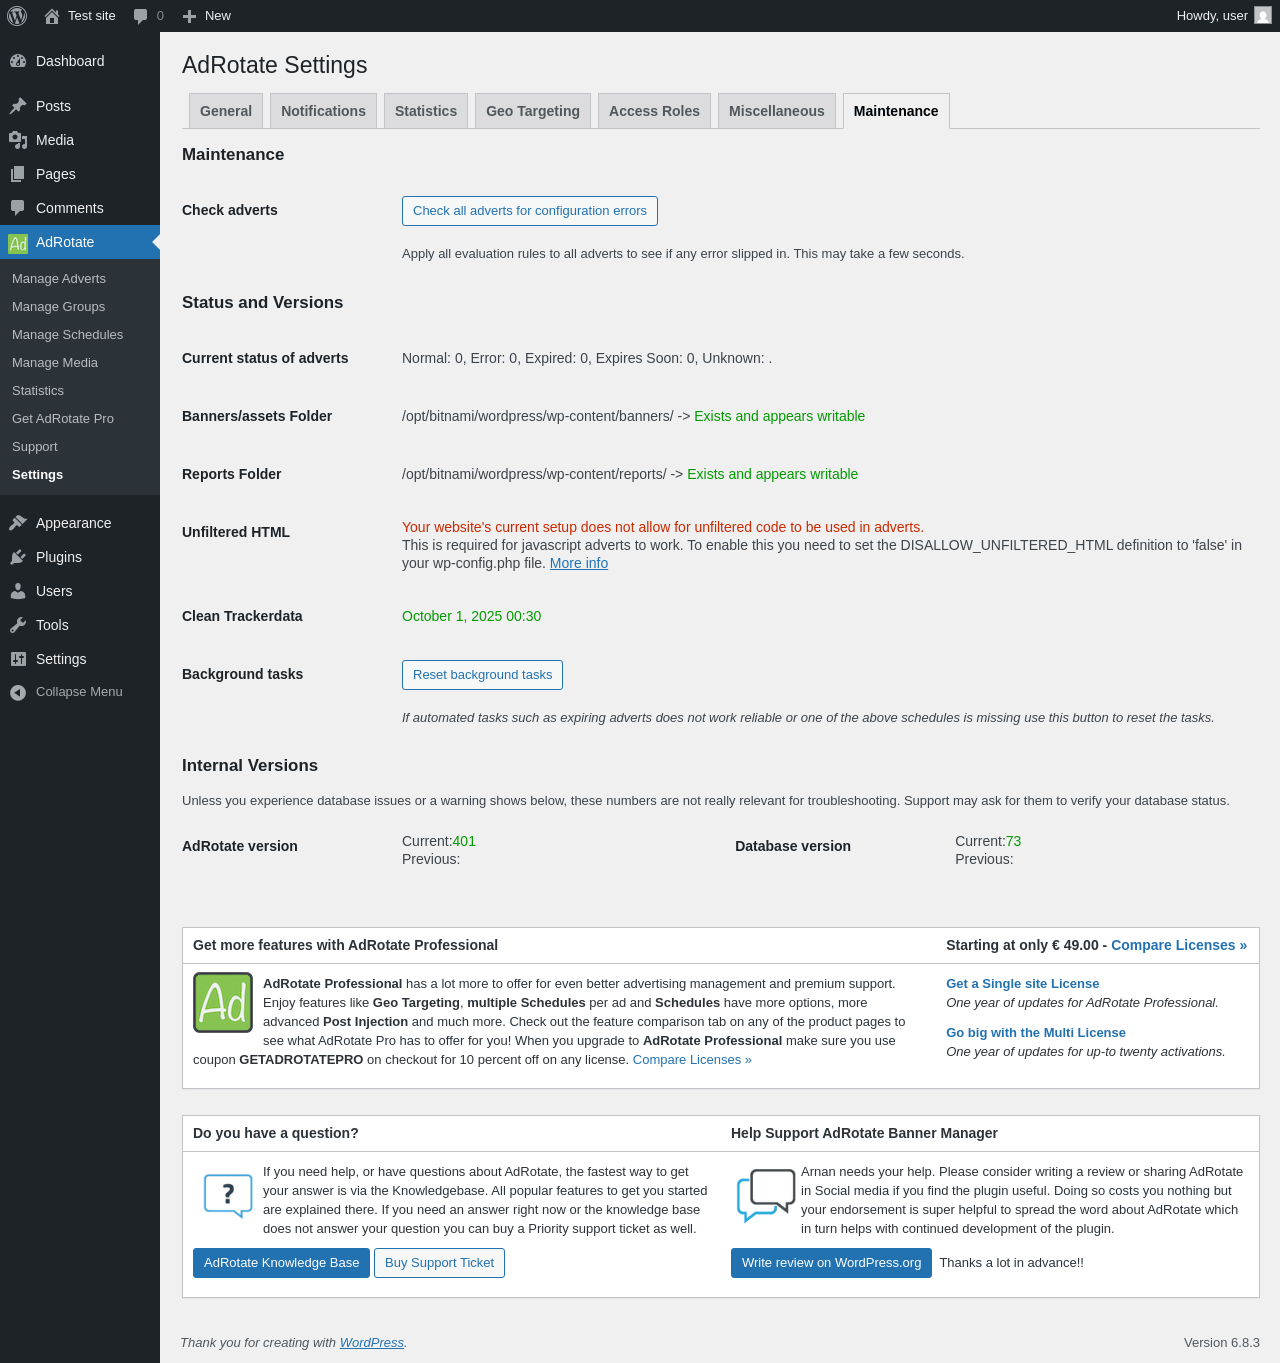The width and height of the screenshot is (1280, 1363).
Task: Follow the More info link
Action: click(579, 563)
